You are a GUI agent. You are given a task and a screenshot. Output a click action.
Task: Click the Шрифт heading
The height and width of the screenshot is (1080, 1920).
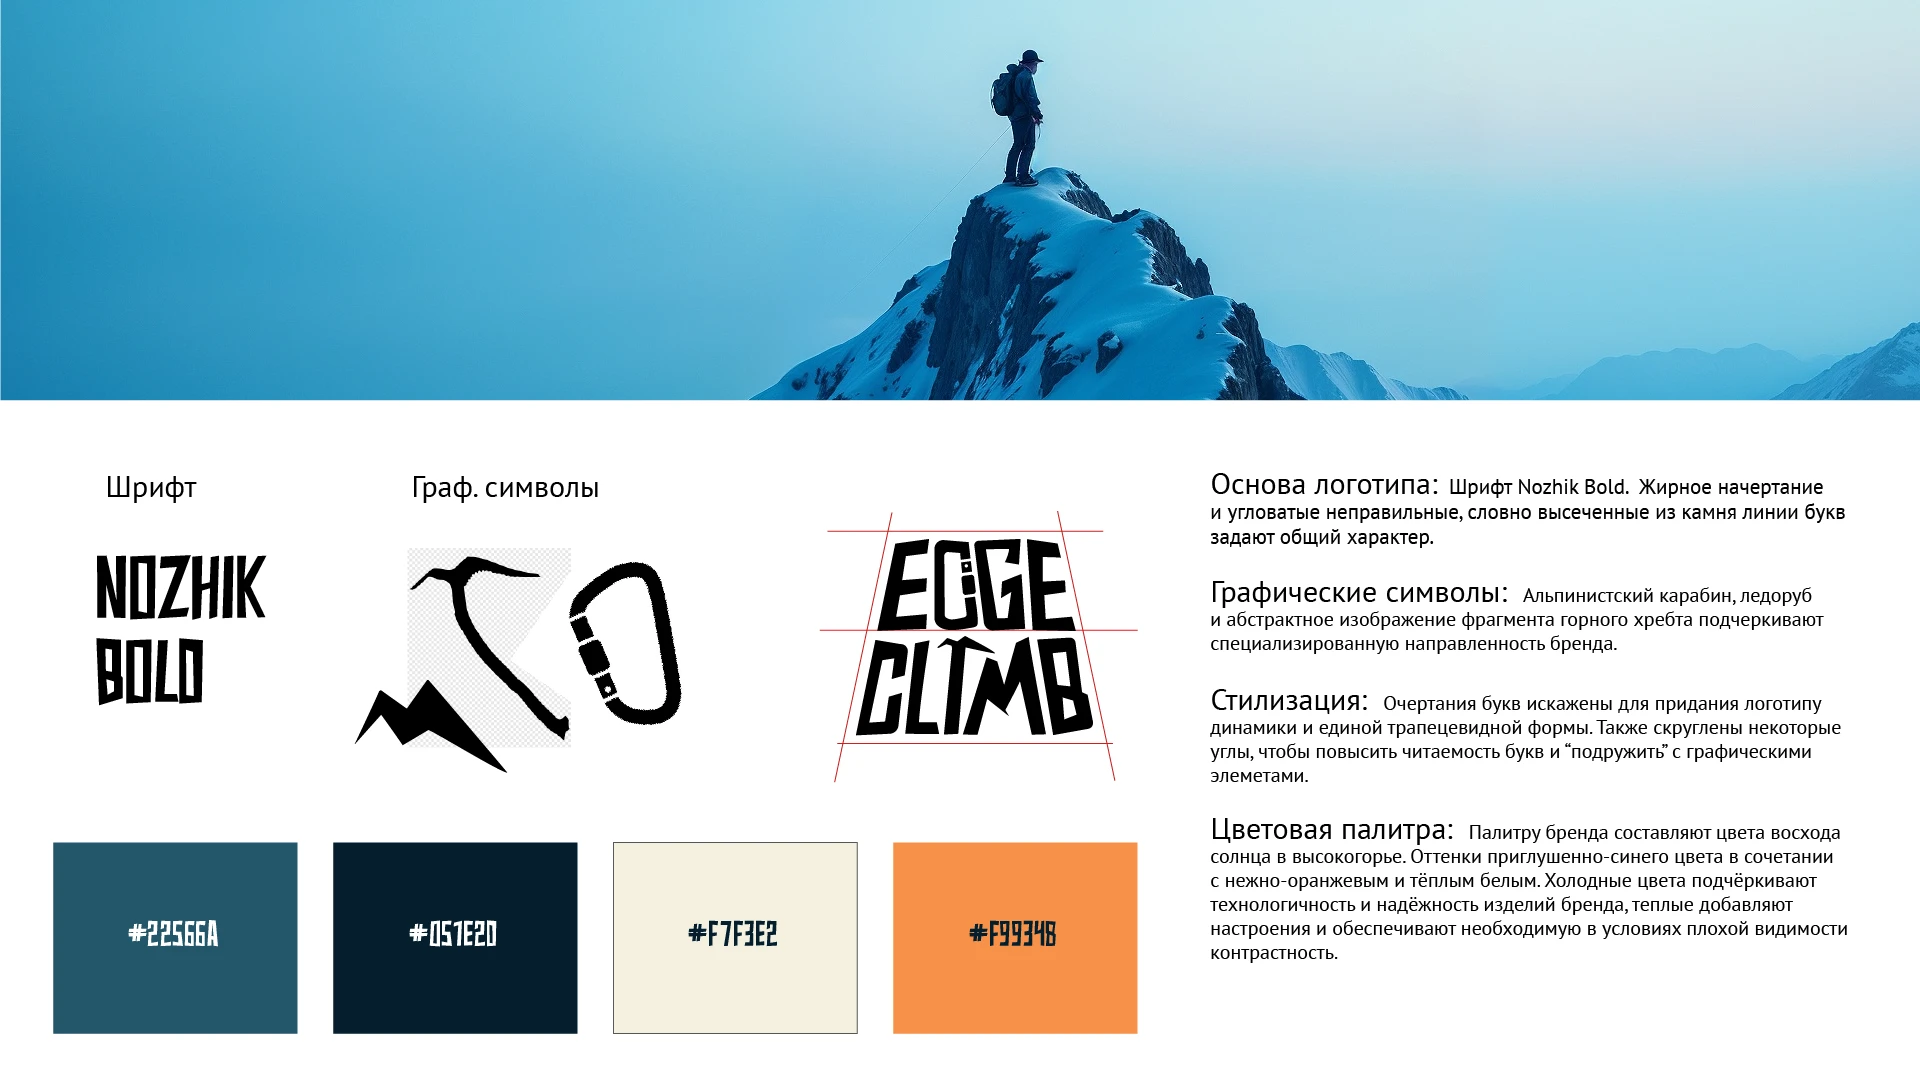coord(151,488)
